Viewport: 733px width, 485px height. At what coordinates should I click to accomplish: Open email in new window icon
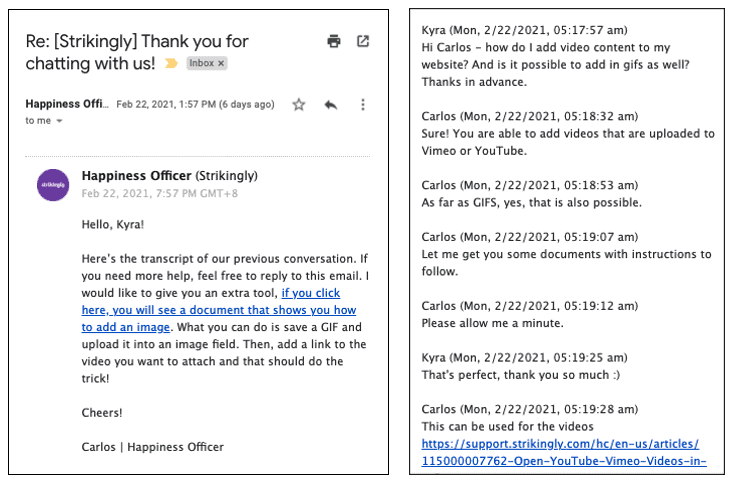point(363,41)
